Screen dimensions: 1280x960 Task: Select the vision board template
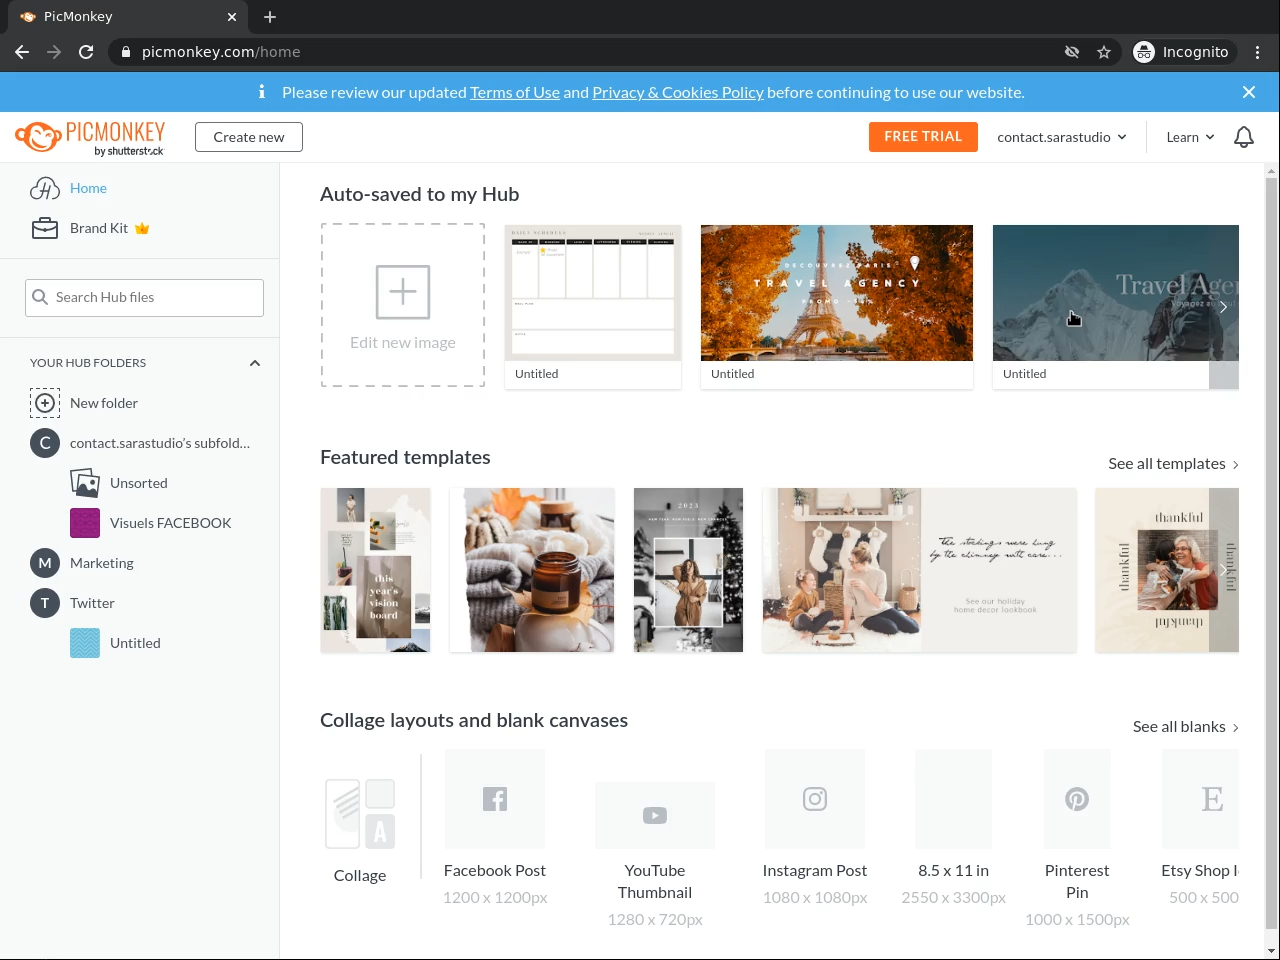(376, 570)
